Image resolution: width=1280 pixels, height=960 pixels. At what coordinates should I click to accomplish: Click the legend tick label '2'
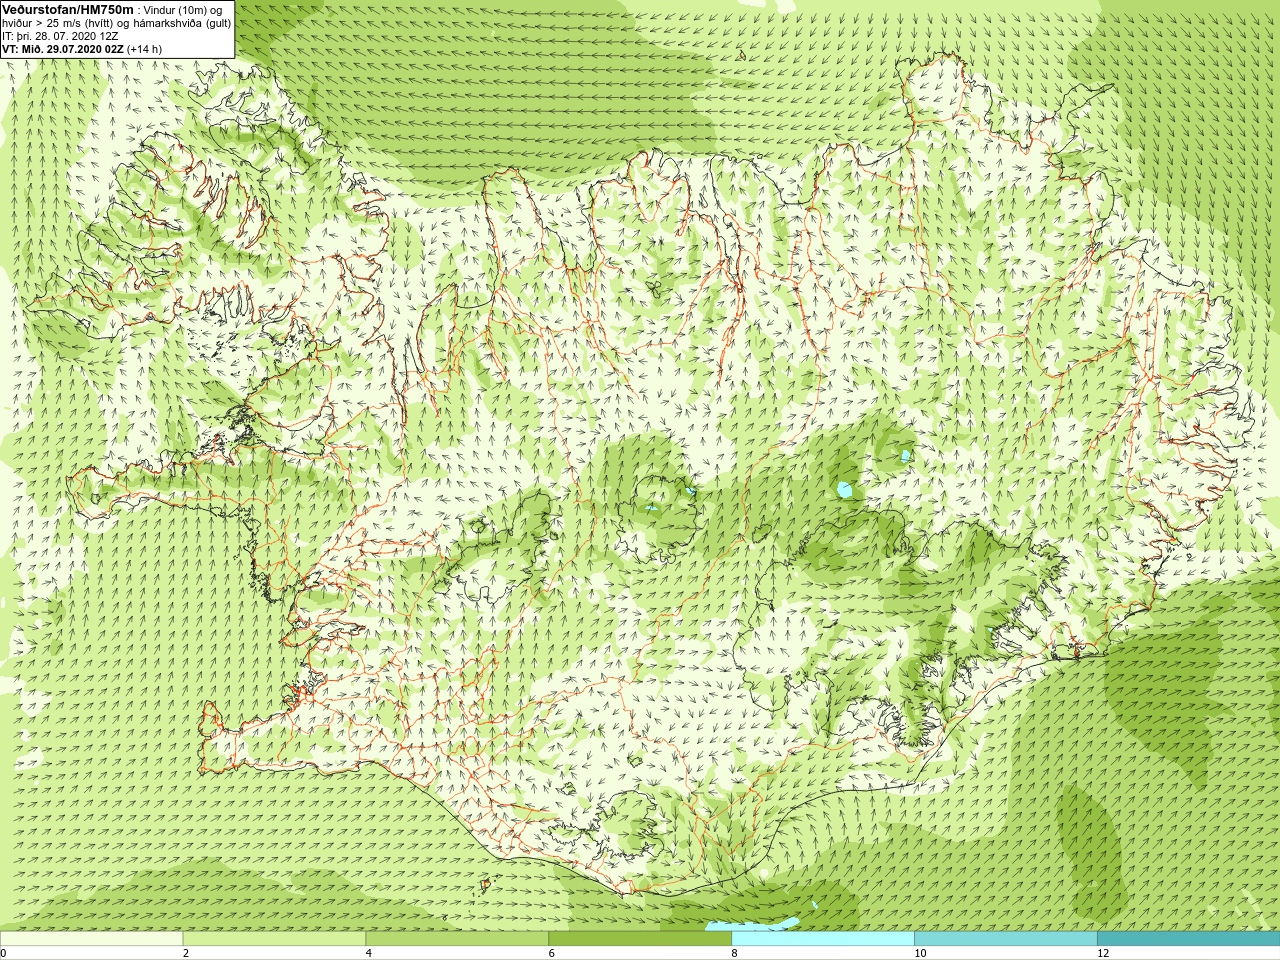[x=186, y=953]
